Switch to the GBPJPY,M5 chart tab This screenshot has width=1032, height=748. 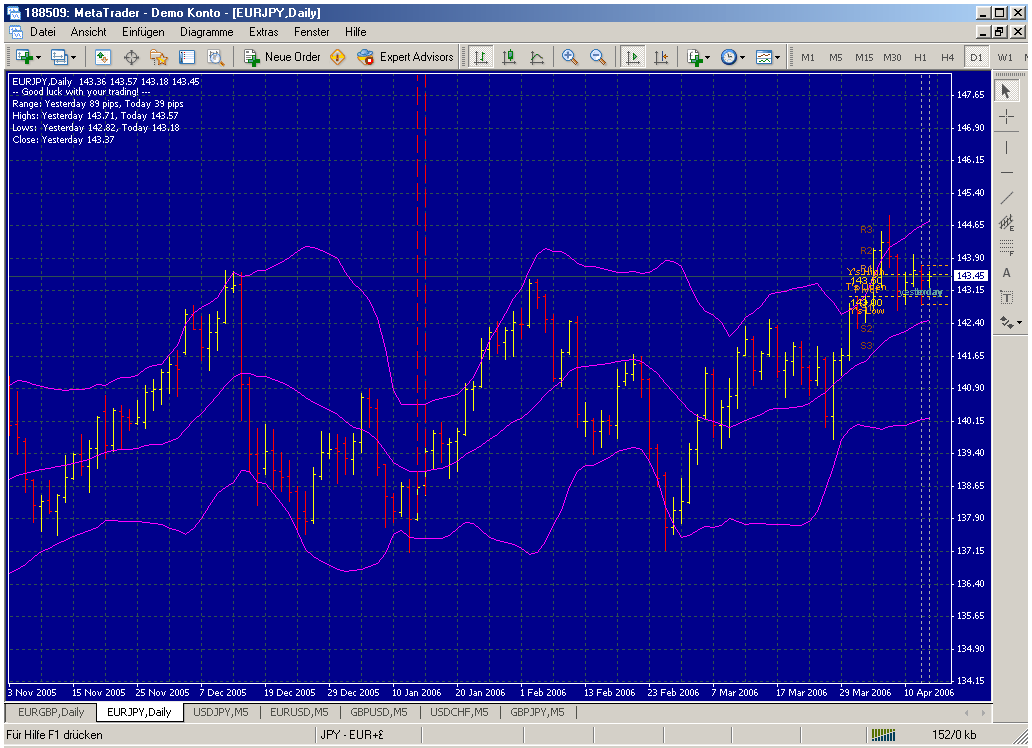(537, 712)
